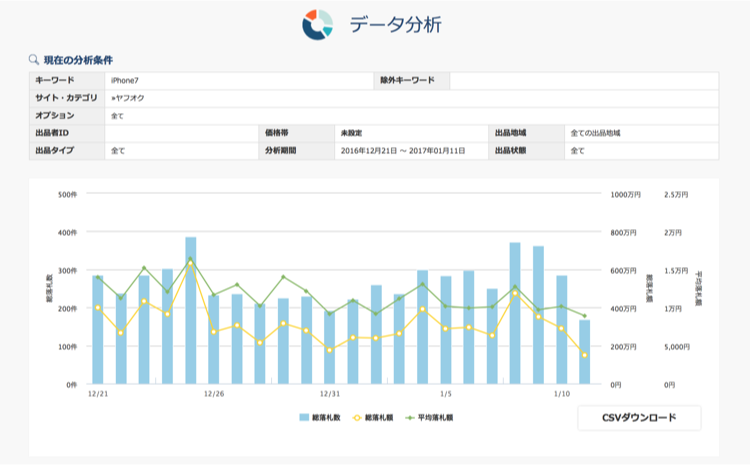Open the 出品地域 value 全ての出品地域

602,133
